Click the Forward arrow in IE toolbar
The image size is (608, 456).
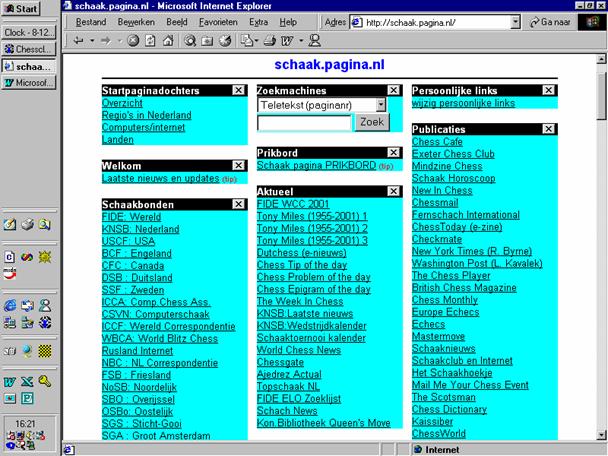tap(105, 41)
